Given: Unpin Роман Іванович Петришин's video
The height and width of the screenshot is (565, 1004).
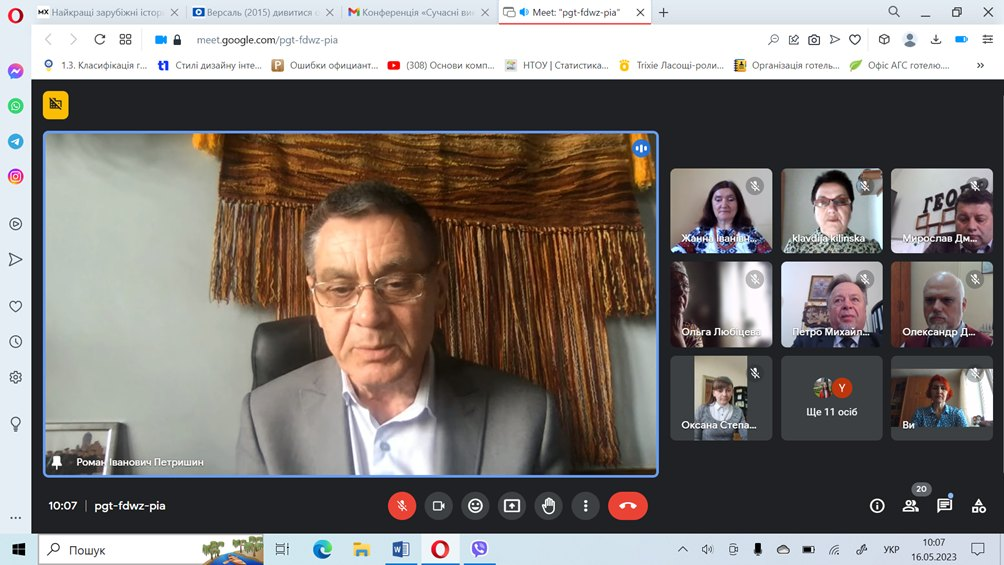Looking at the screenshot, I should (57, 462).
